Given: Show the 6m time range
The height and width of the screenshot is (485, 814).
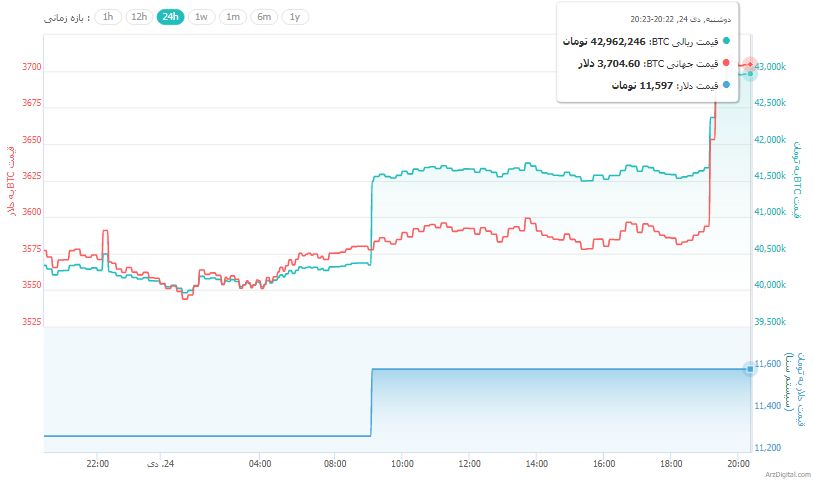Looking at the screenshot, I should point(264,17).
